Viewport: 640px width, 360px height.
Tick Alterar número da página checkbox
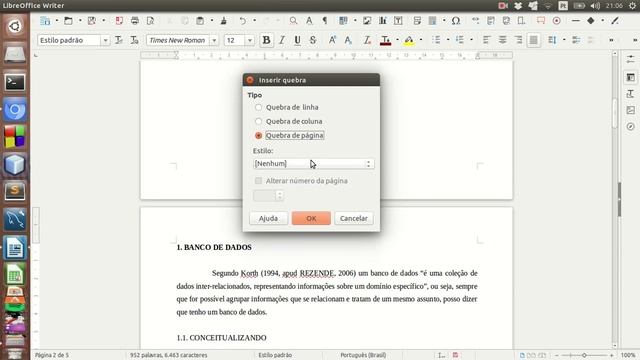(258, 180)
